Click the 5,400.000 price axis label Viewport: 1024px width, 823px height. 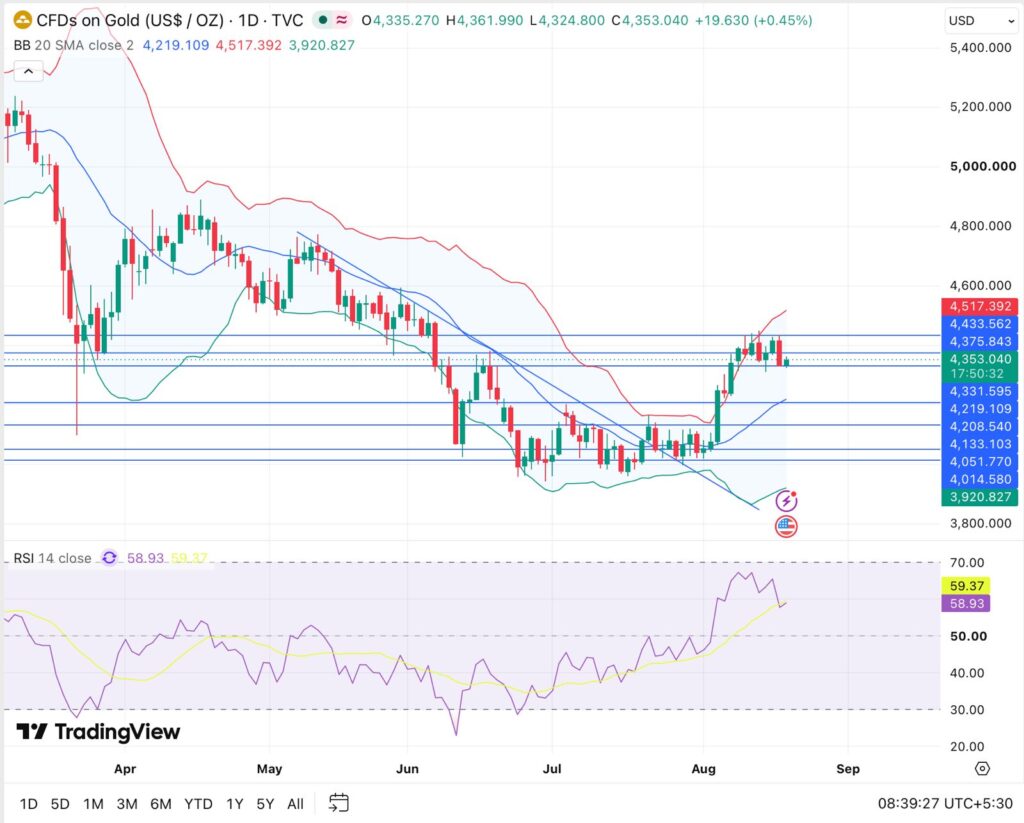click(980, 48)
